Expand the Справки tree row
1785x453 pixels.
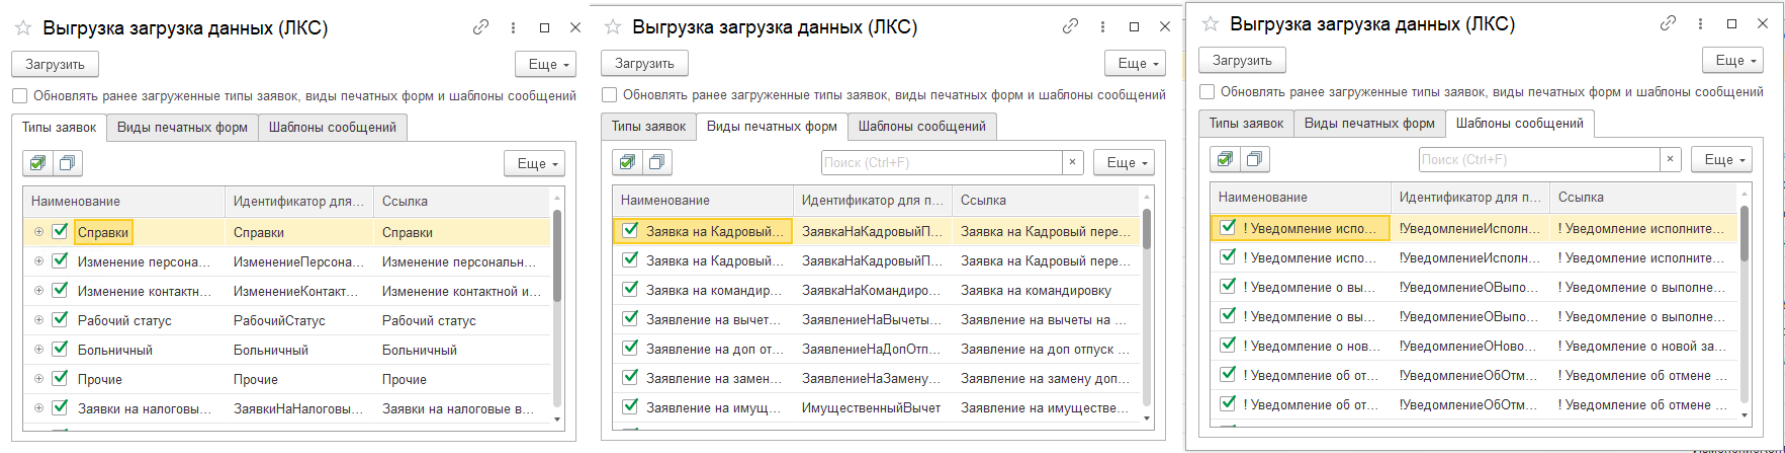(39, 232)
